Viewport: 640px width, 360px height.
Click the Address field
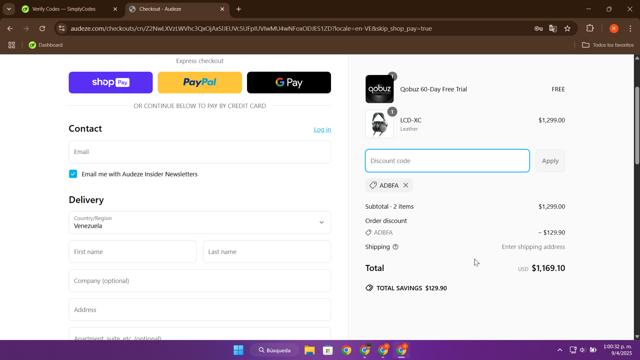tap(200, 309)
